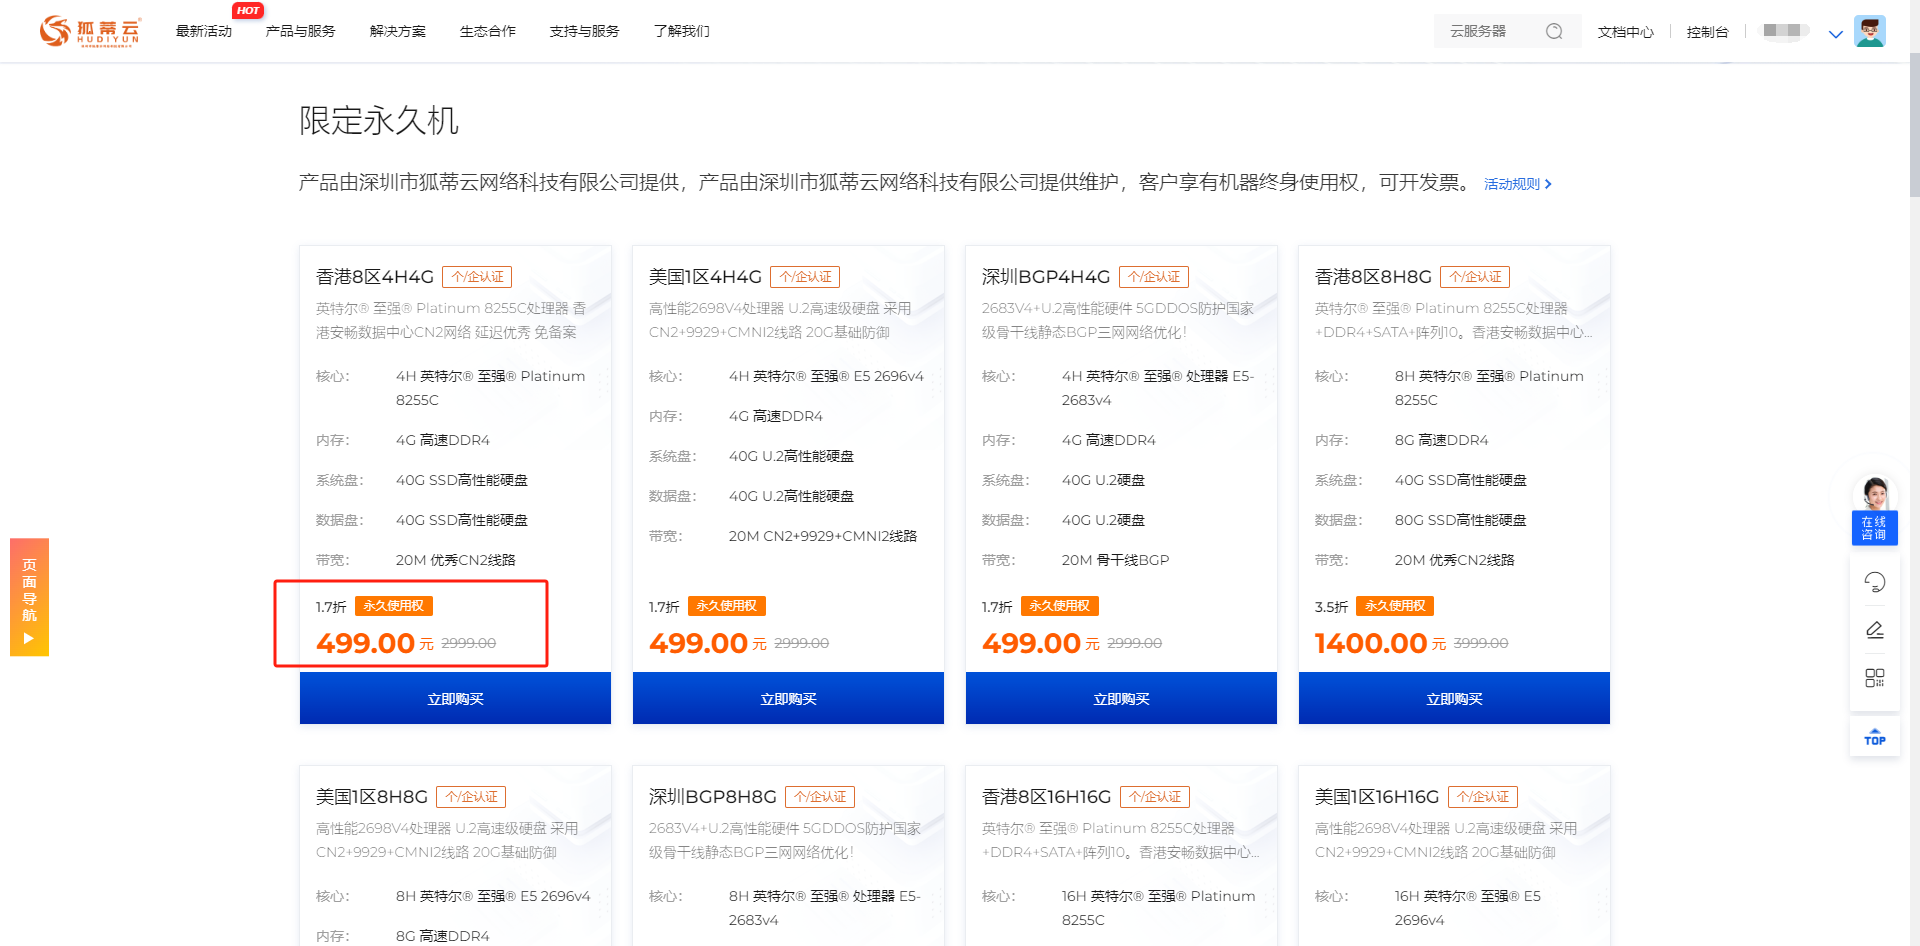Click 个/企认证 tag on 美国1区4H4G

[x=805, y=277]
